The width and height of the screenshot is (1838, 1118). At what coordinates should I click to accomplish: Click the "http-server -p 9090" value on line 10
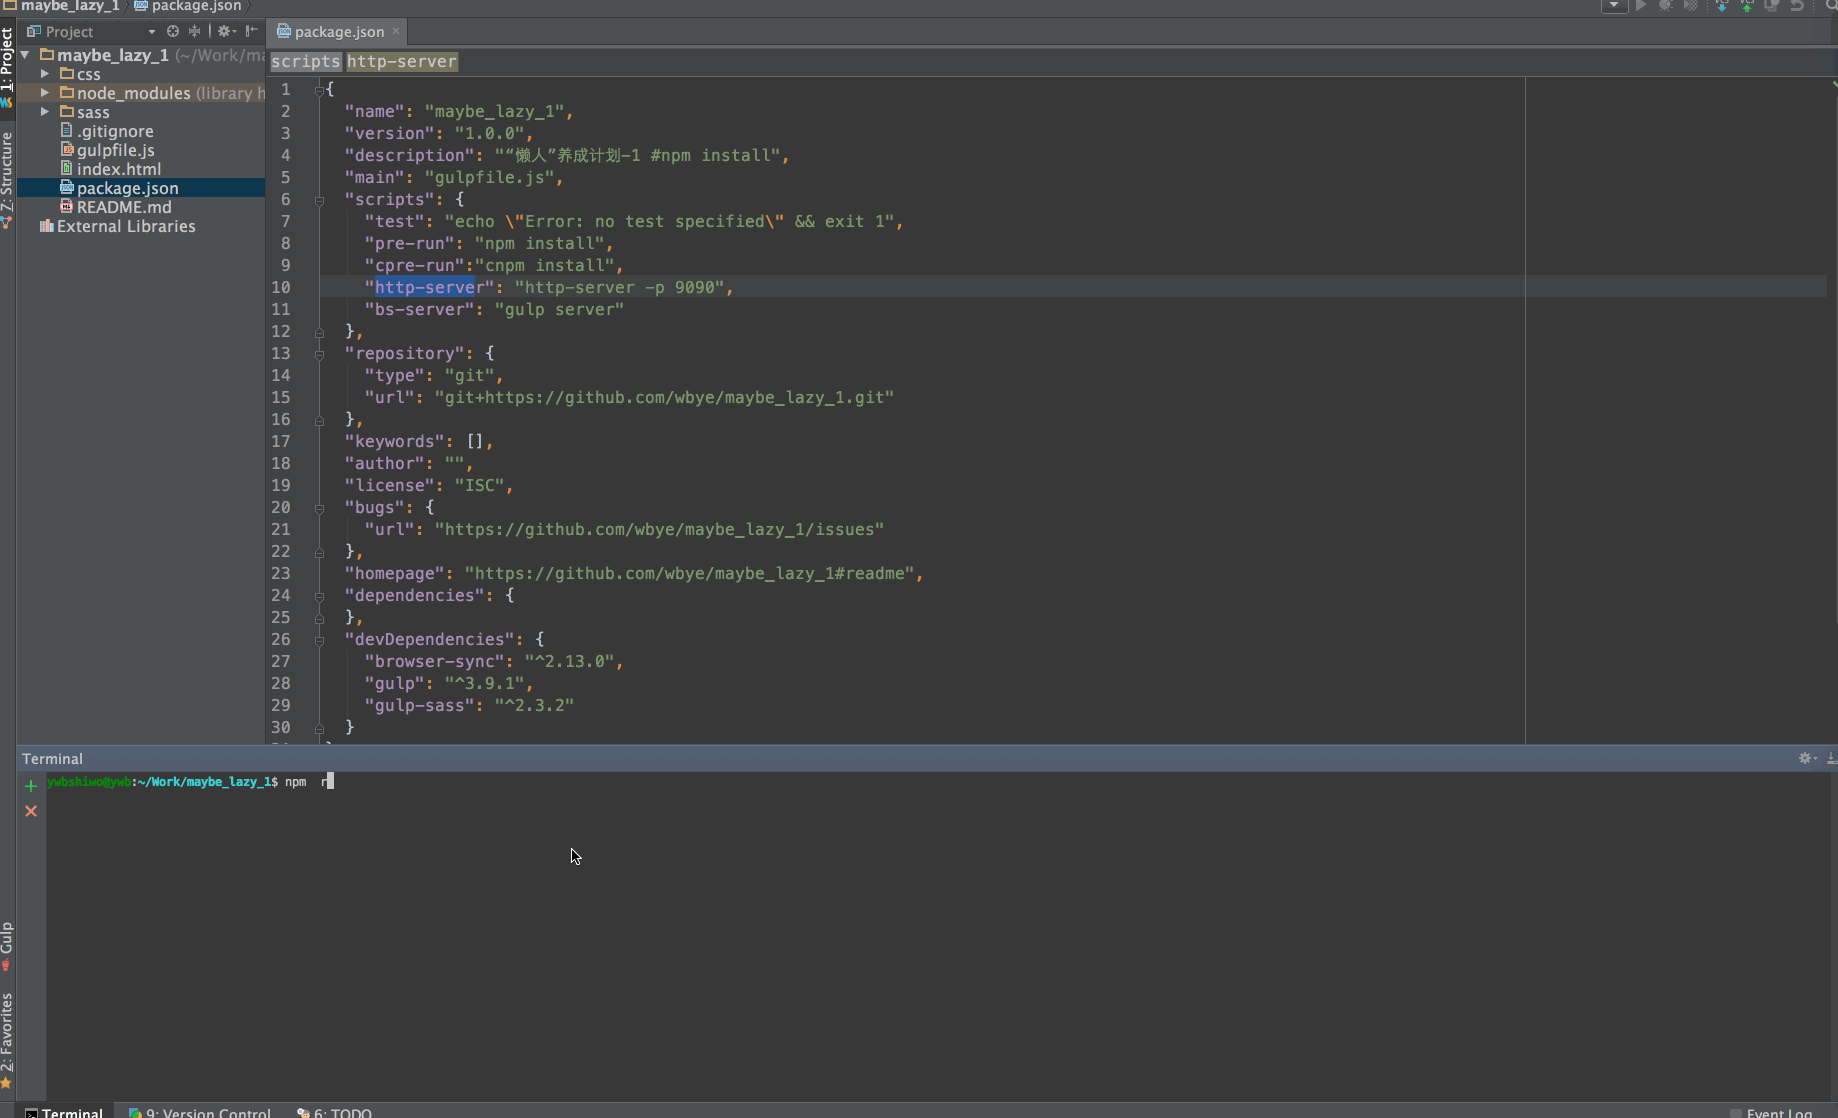[x=619, y=288]
